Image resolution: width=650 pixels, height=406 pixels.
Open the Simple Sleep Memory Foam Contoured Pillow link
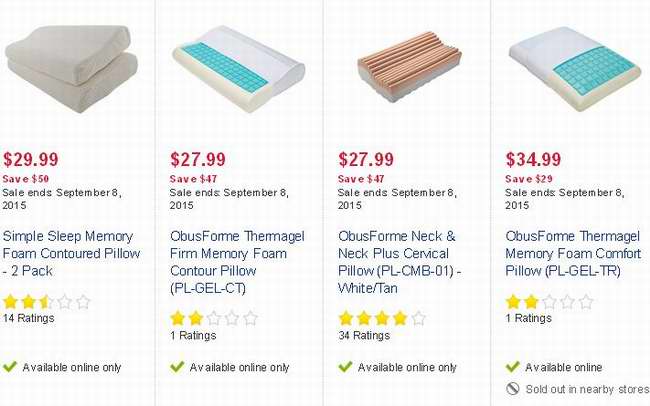click(71, 253)
